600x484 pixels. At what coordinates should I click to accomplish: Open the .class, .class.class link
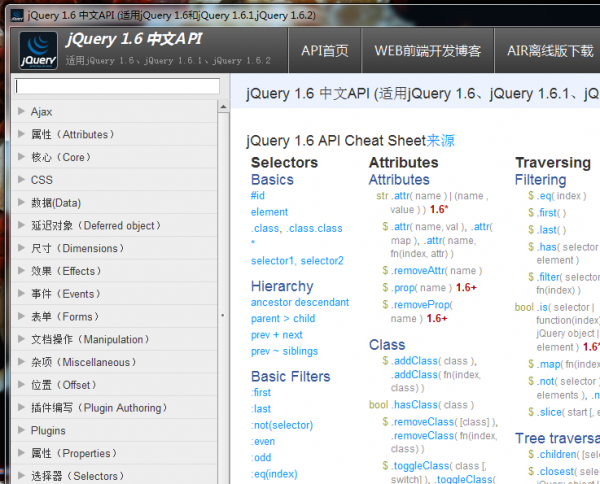pyautogui.click(x=297, y=228)
